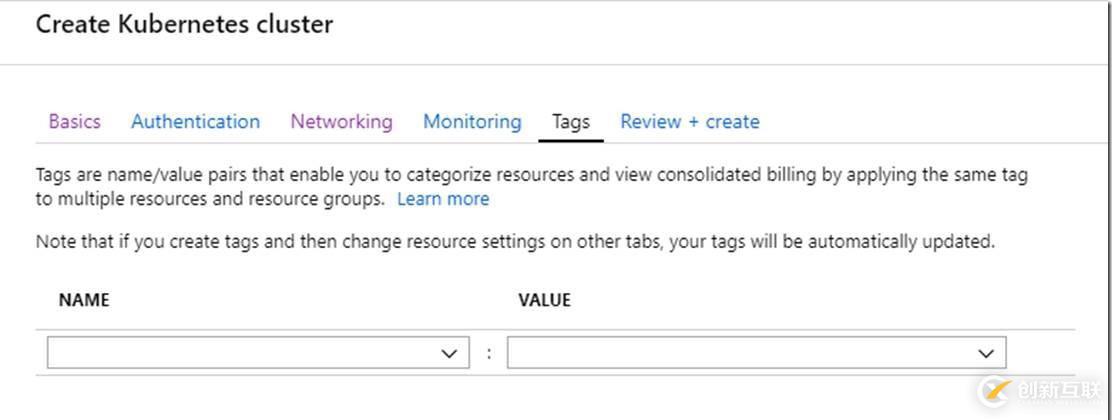
Task: Click the active Tags tab
Action: (570, 122)
